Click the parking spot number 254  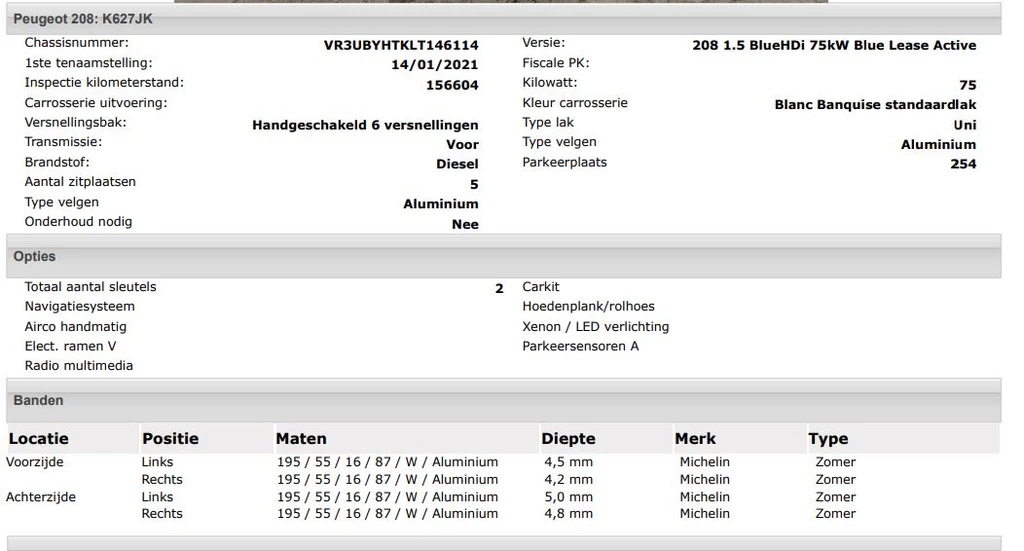[x=963, y=164]
